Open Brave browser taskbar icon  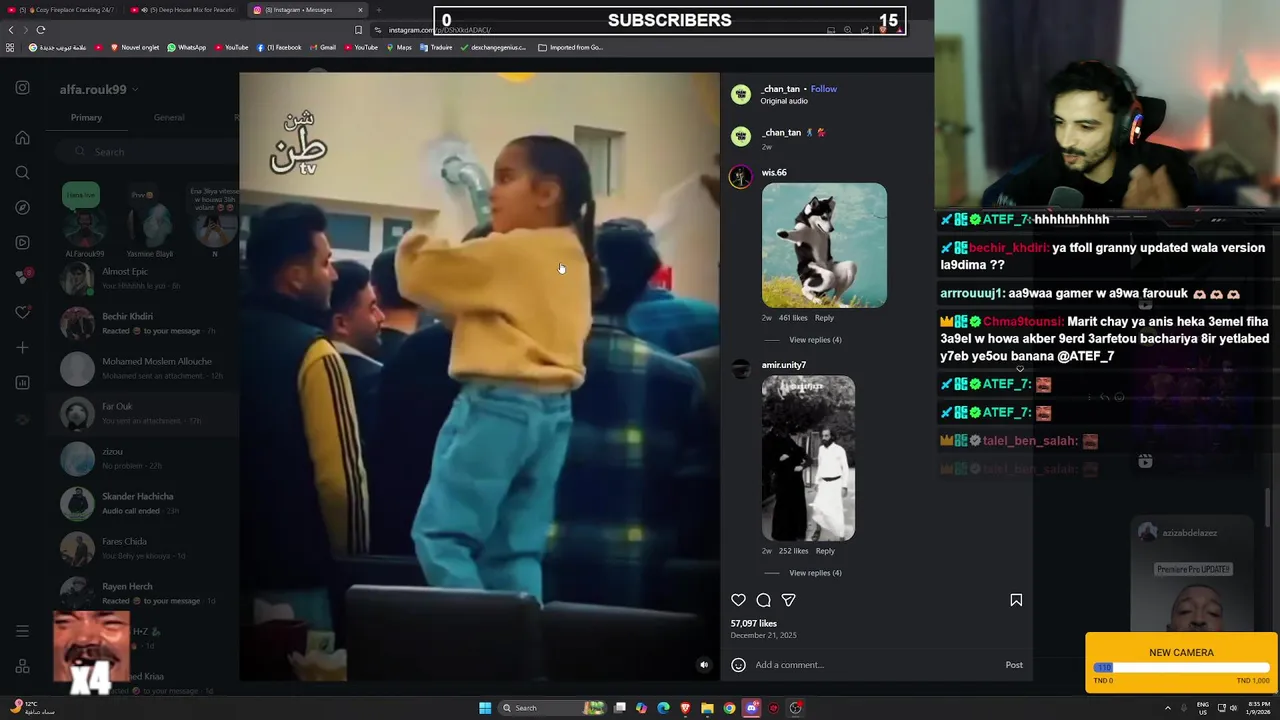(x=685, y=708)
